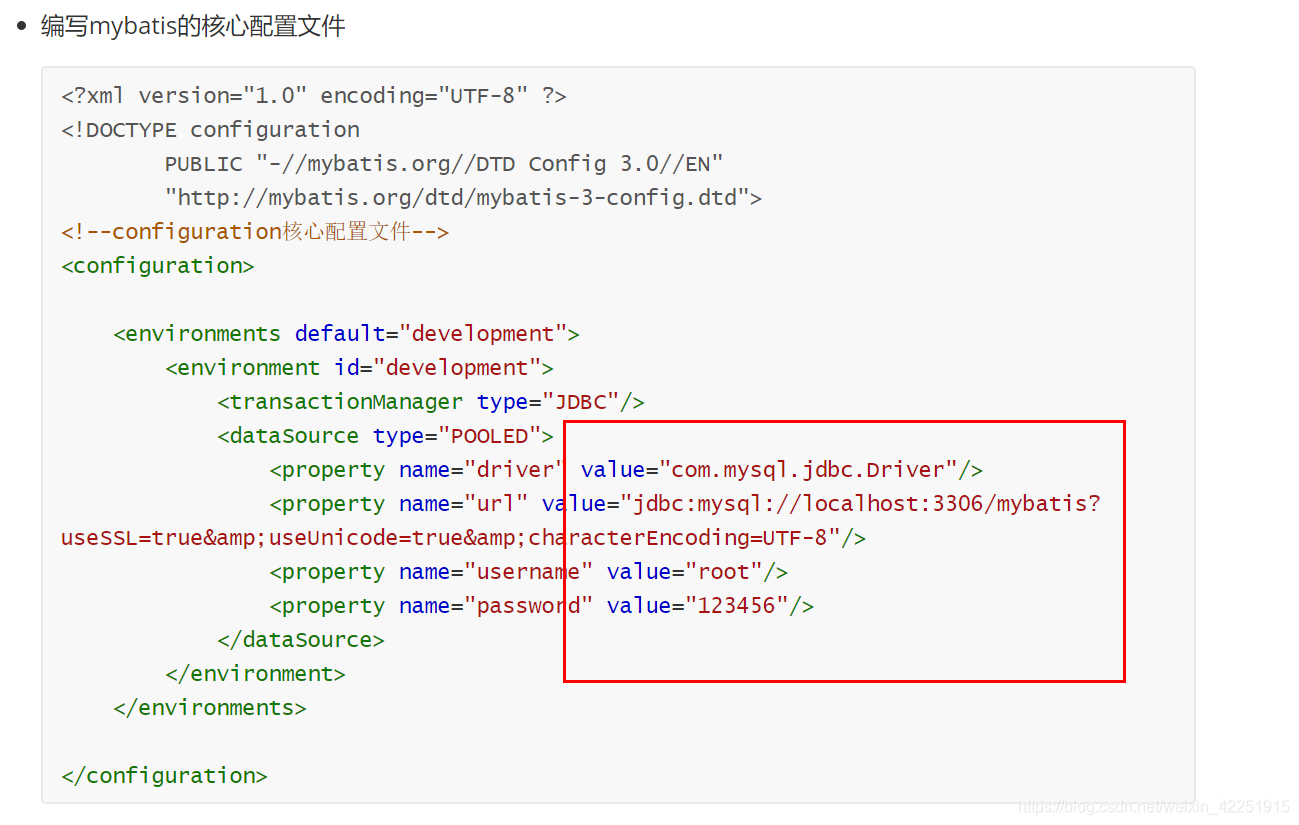This screenshot has width=1299, height=825.
Task: Click the '<!DOCTYPE configuration' line
Action: pyautogui.click(x=211, y=130)
